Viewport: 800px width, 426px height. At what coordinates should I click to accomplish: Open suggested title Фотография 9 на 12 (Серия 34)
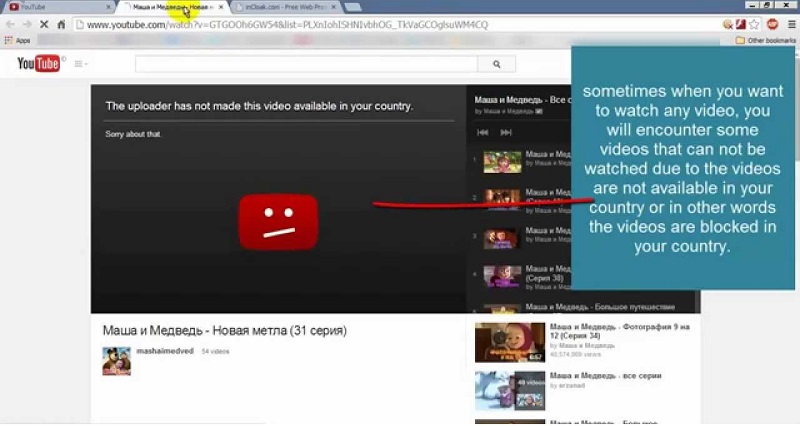[x=619, y=331]
